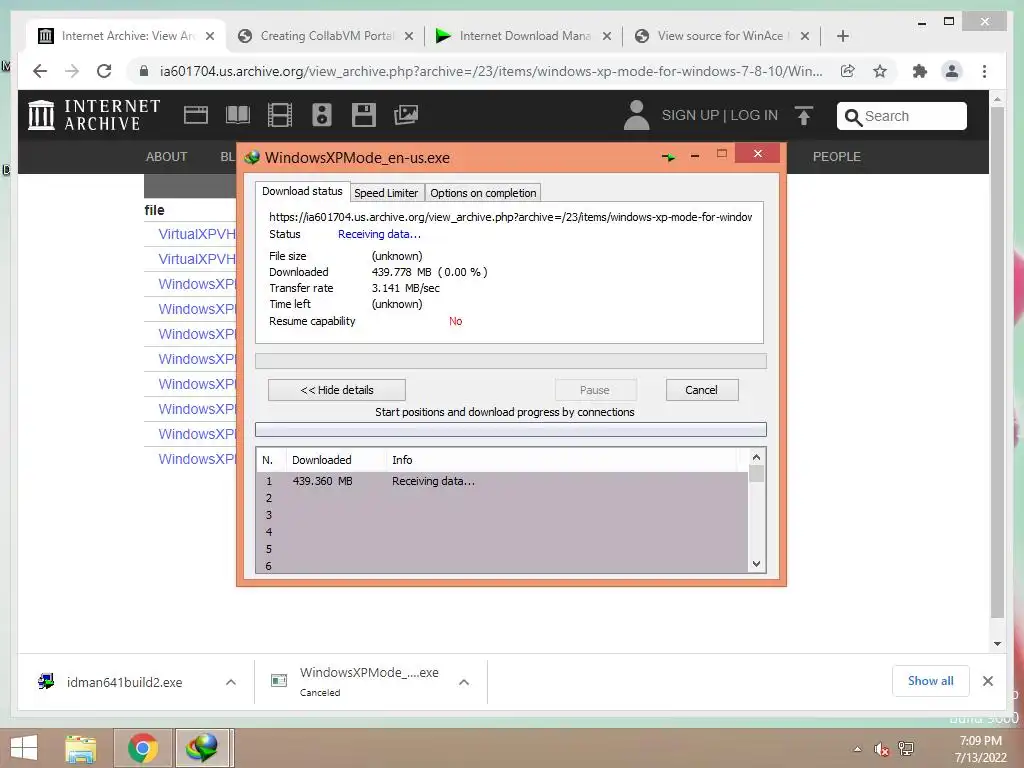Image resolution: width=1024 pixels, height=768 pixels.
Task: Open first VirtualXPVH file link
Action: pyautogui.click(x=197, y=234)
